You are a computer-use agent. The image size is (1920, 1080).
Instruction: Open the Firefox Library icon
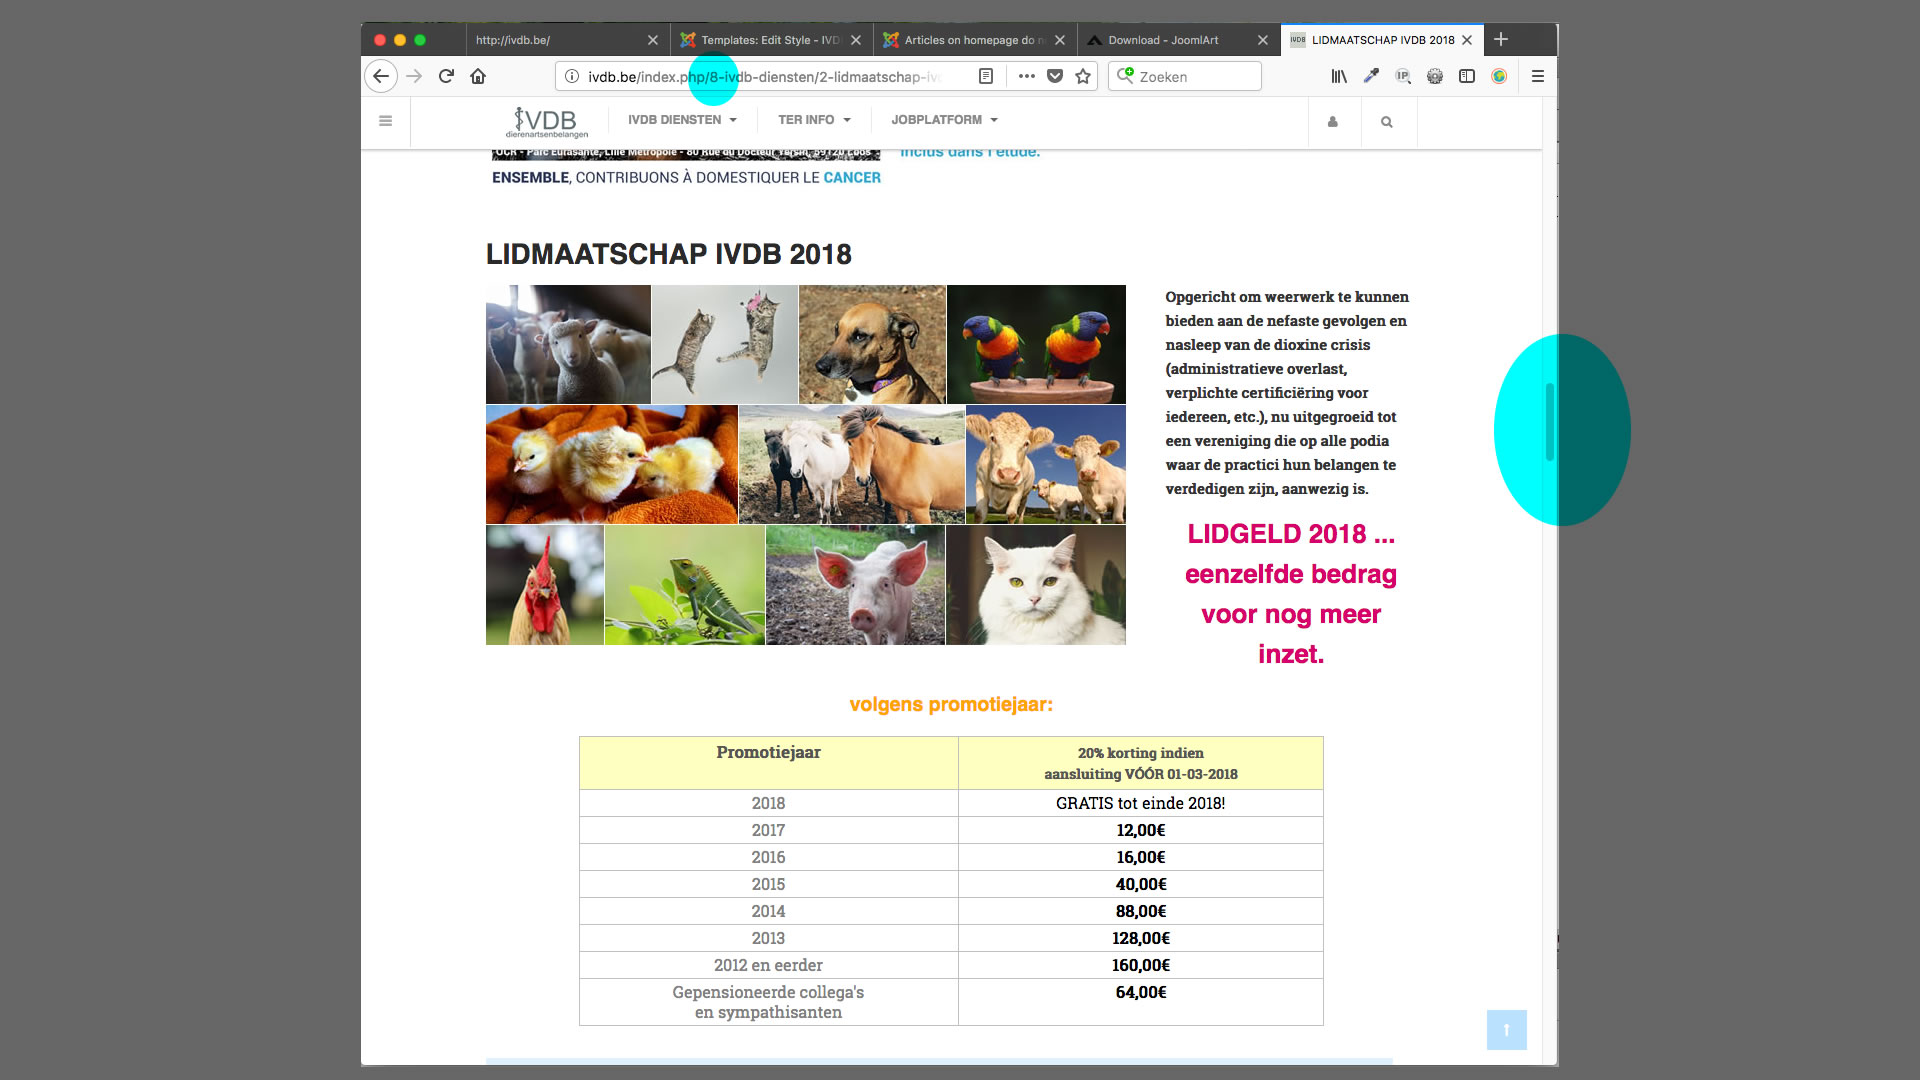[x=1339, y=76]
